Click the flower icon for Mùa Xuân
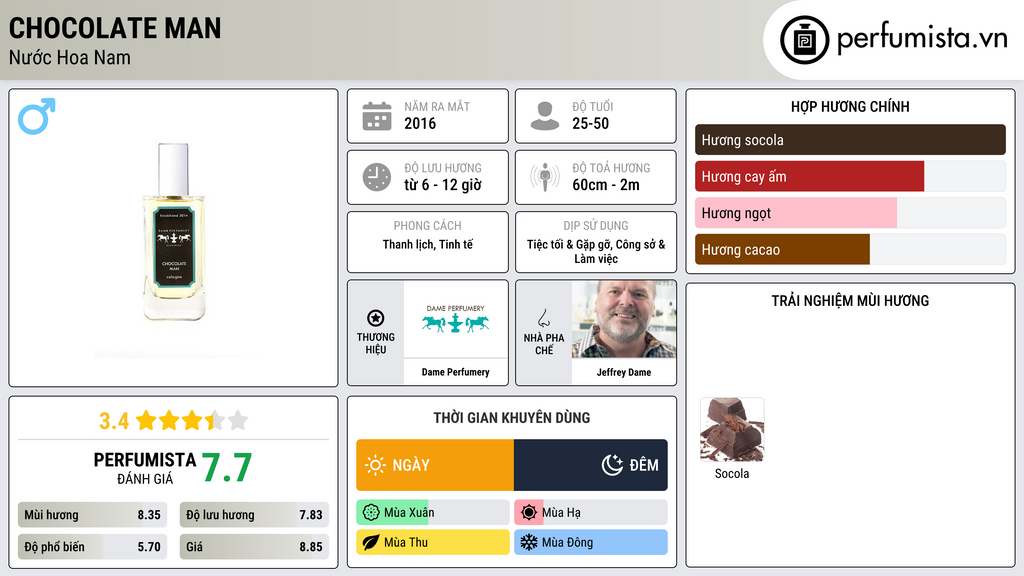Viewport: 1024px width, 576px height. [x=371, y=513]
